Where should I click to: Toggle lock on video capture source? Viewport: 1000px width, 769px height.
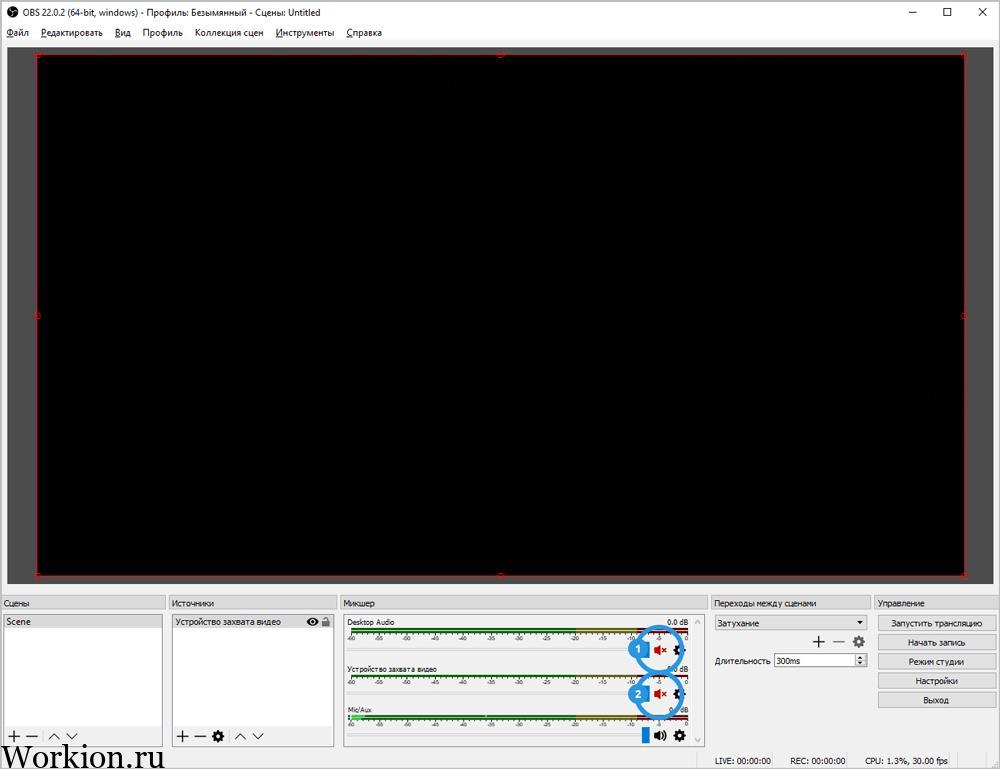pyautogui.click(x=326, y=622)
